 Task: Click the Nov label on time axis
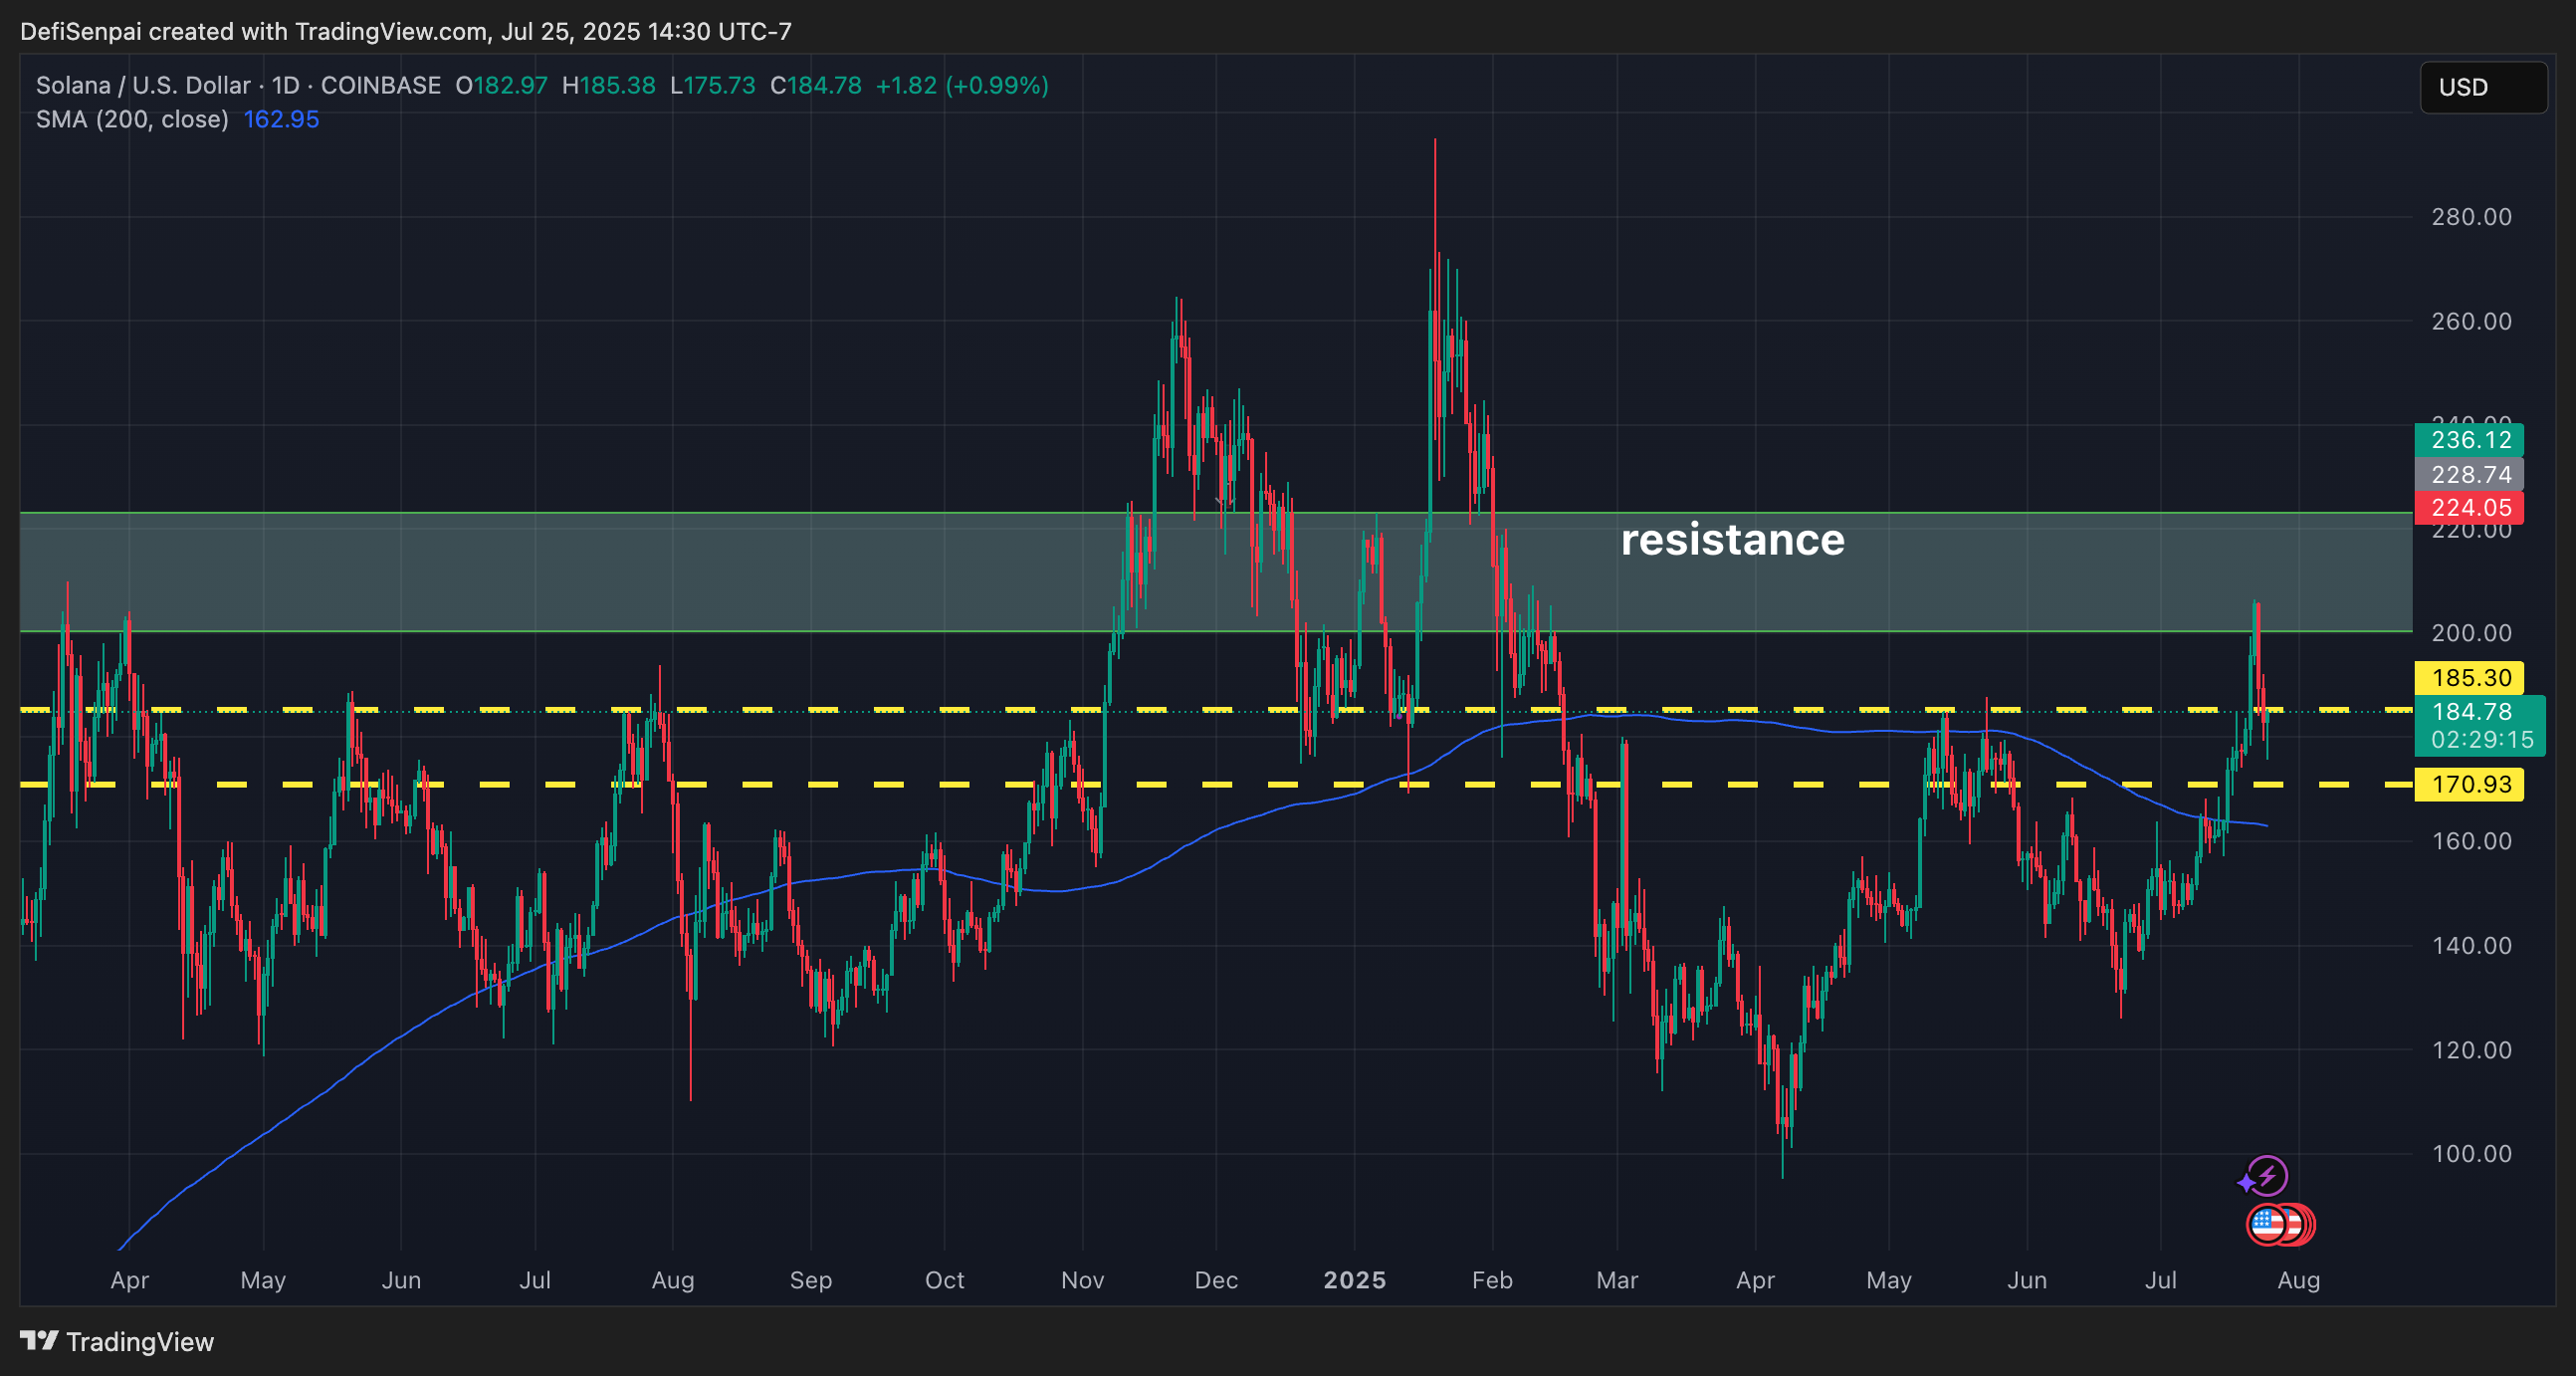[x=1082, y=1280]
